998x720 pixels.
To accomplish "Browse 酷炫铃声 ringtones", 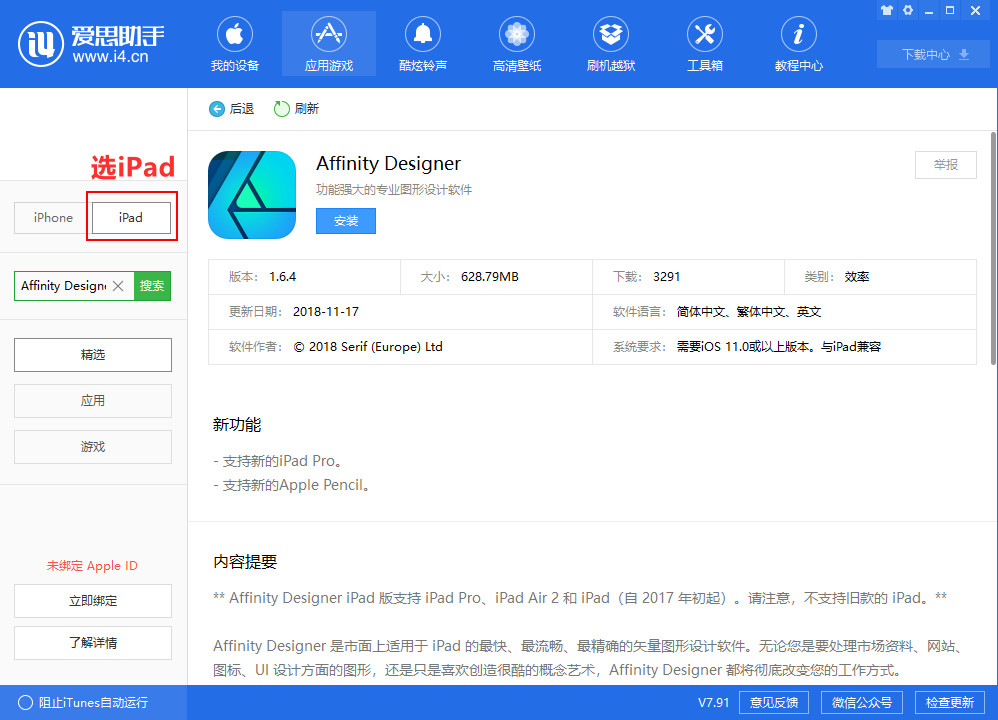I will 422,43.
